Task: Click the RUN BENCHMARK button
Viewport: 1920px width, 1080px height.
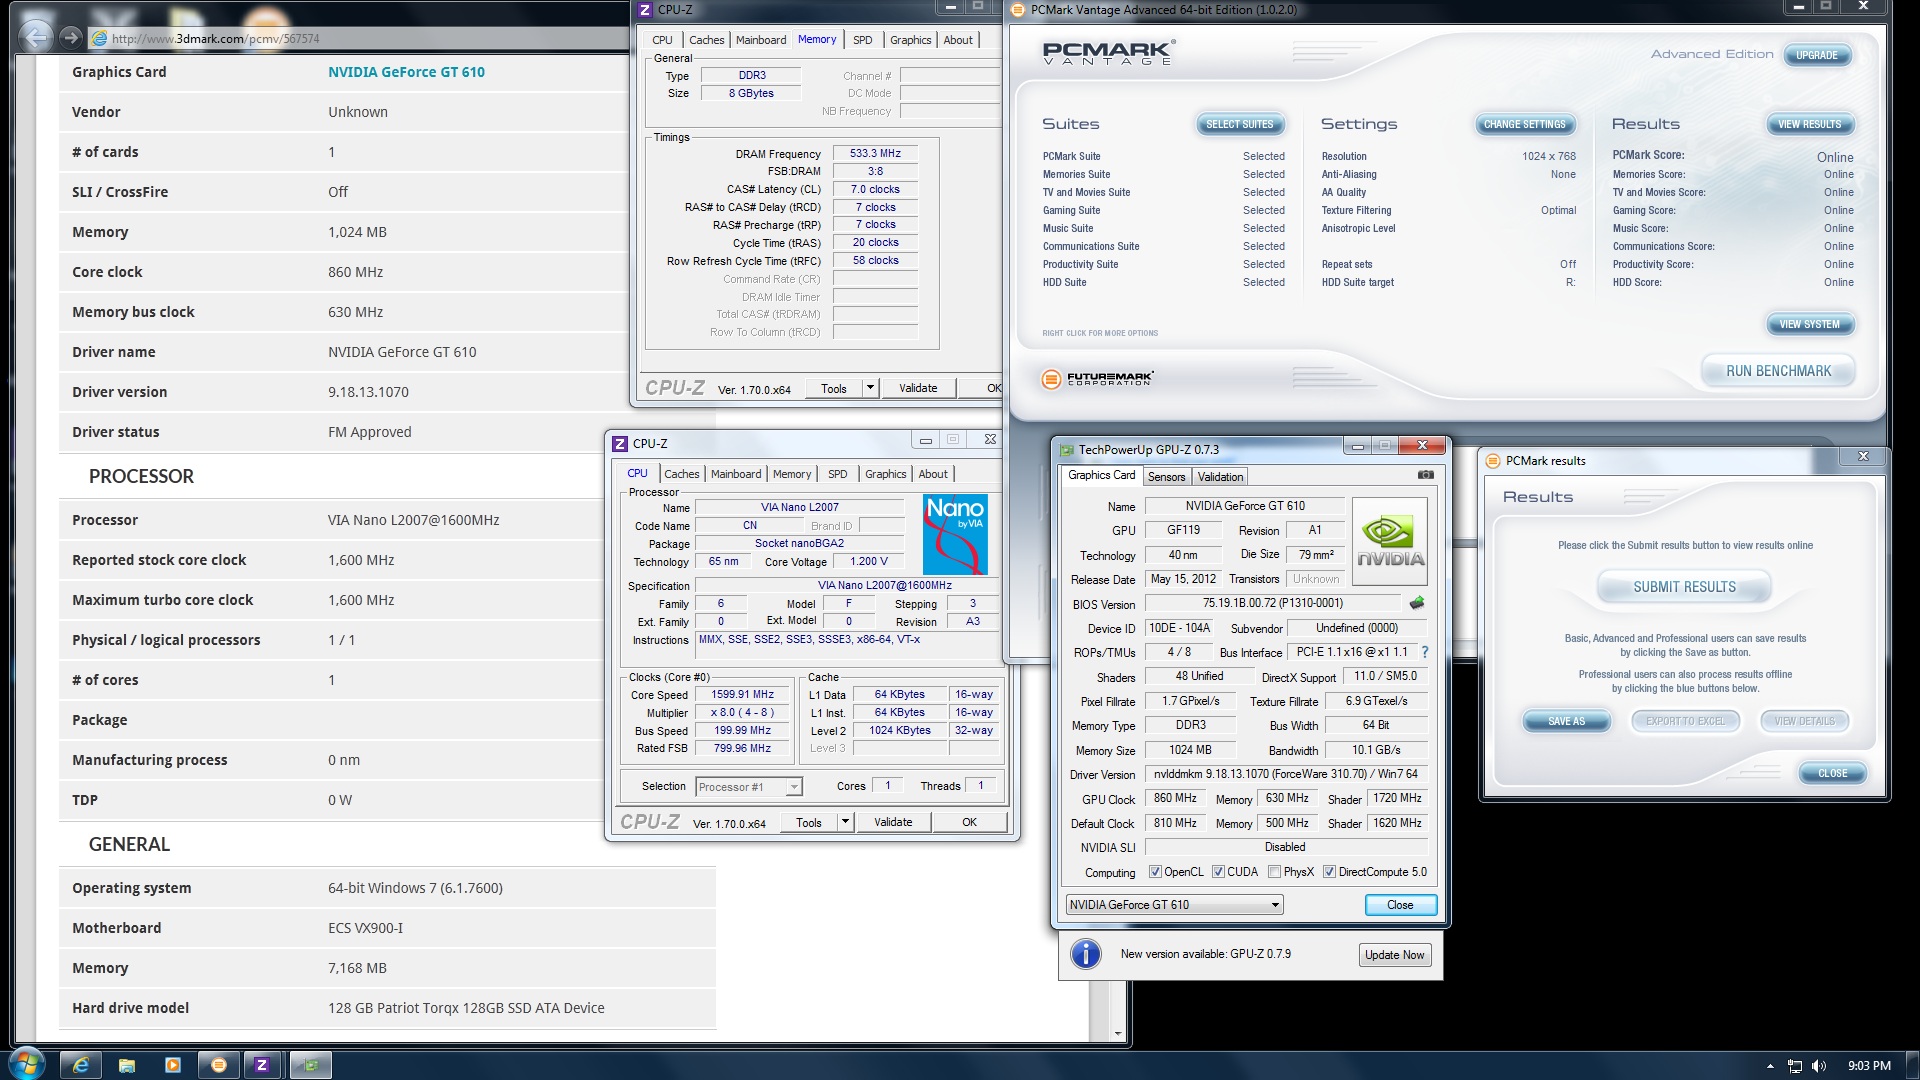Action: (1778, 371)
